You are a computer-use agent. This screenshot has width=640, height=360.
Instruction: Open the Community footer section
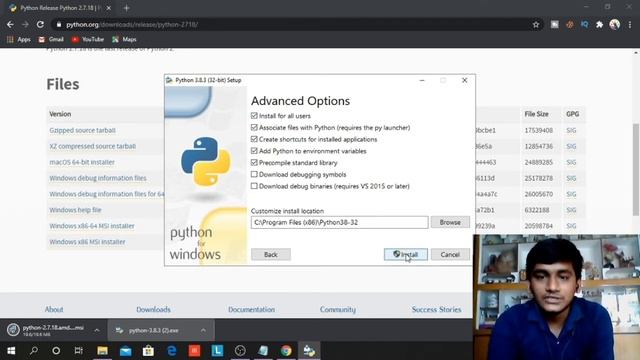click(338, 309)
